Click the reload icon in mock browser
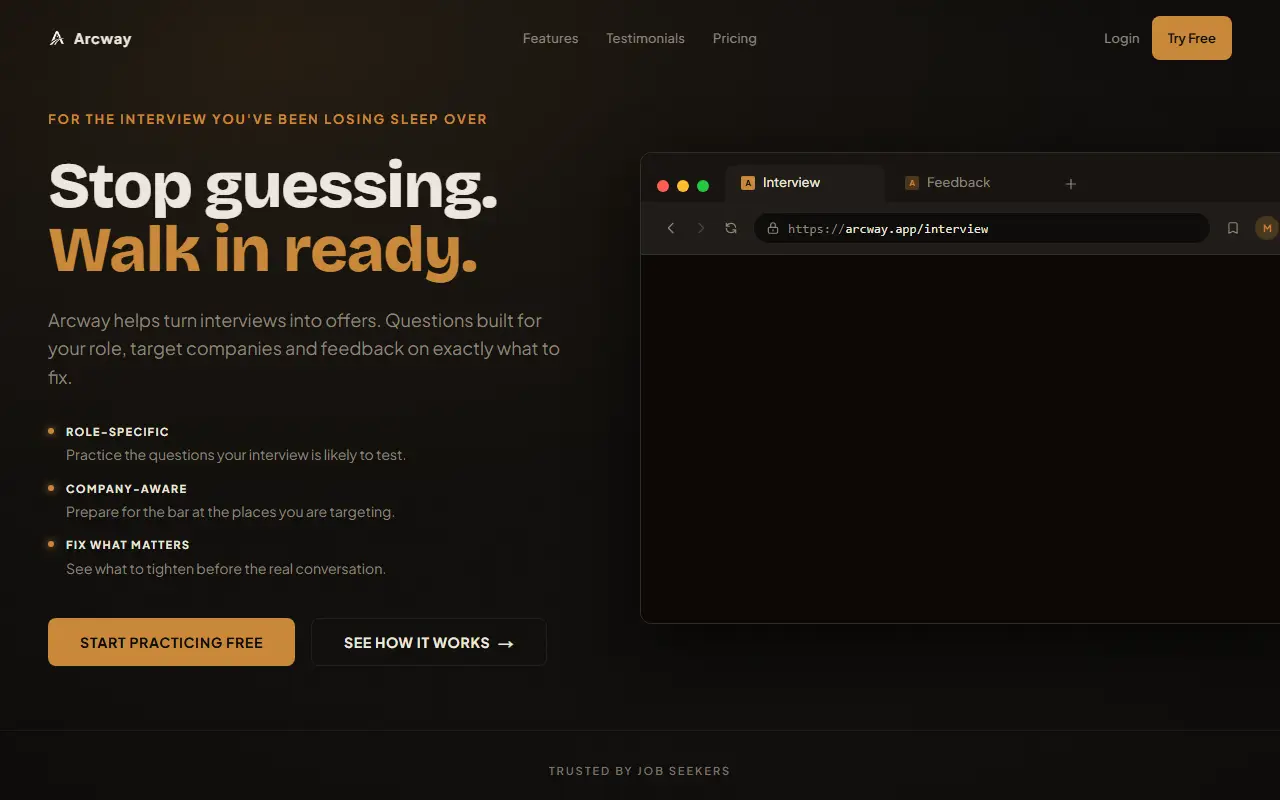The image size is (1280, 800). pyautogui.click(x=731, y=228)
